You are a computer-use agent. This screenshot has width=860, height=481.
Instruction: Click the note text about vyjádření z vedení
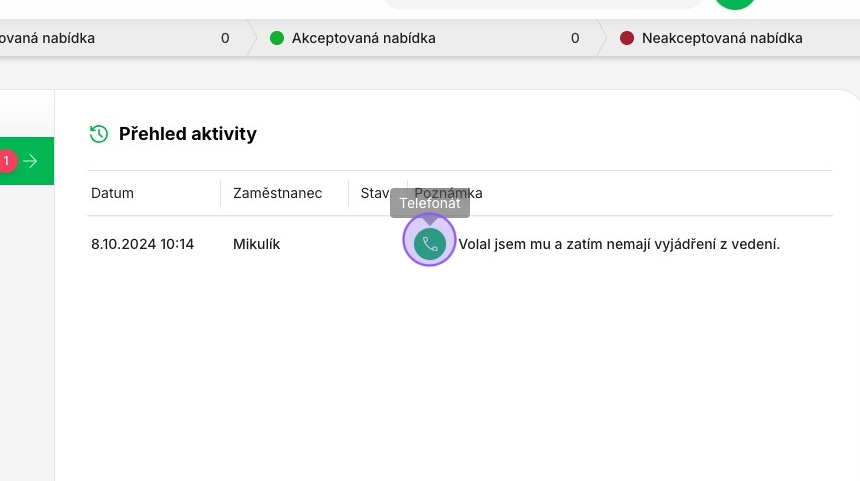pyautogui.click(x=619, y=244)
